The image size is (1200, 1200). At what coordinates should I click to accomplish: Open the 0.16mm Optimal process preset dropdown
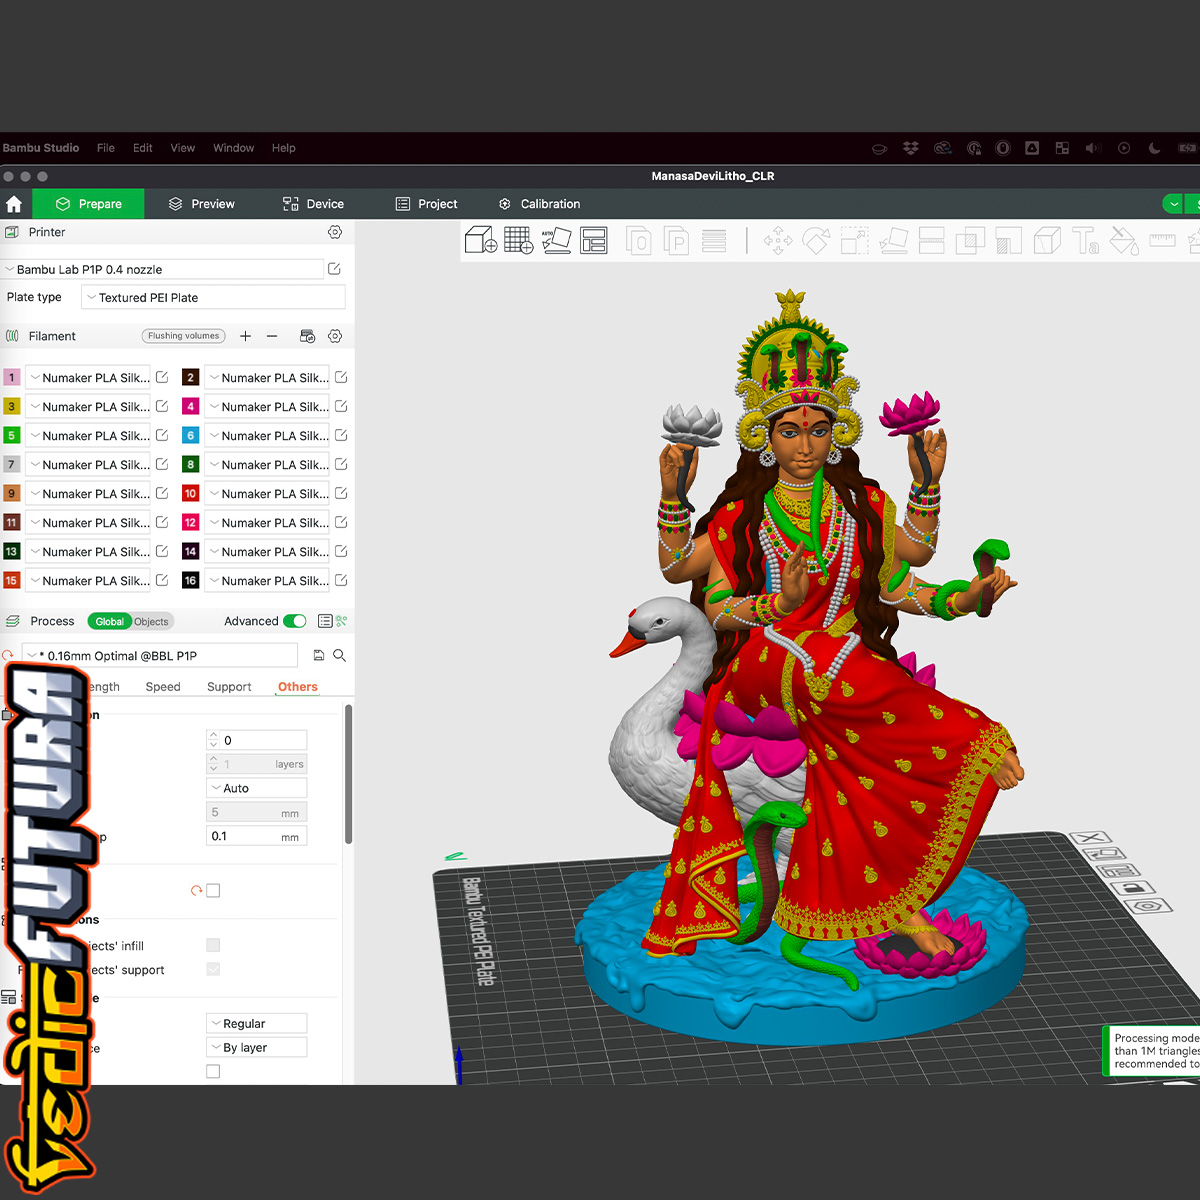point(162,656)
